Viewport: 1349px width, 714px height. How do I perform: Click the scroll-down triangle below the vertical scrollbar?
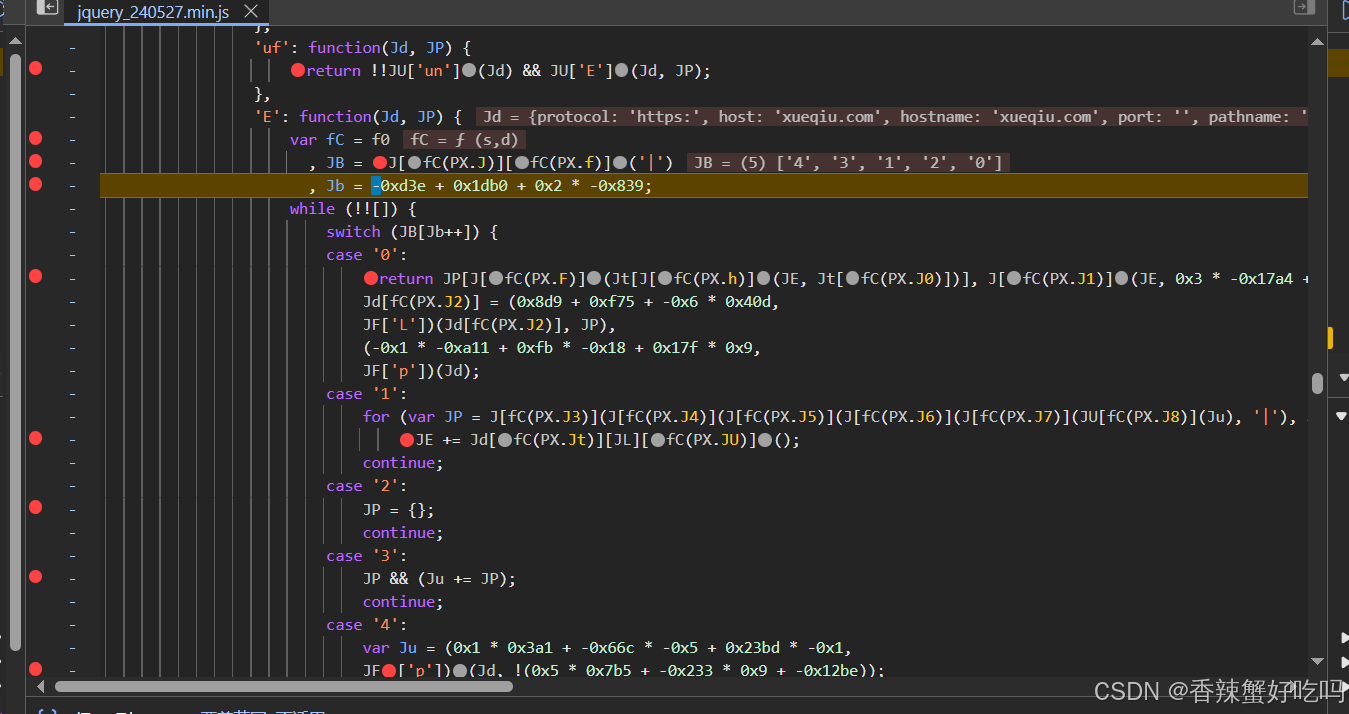(1318, 658)
